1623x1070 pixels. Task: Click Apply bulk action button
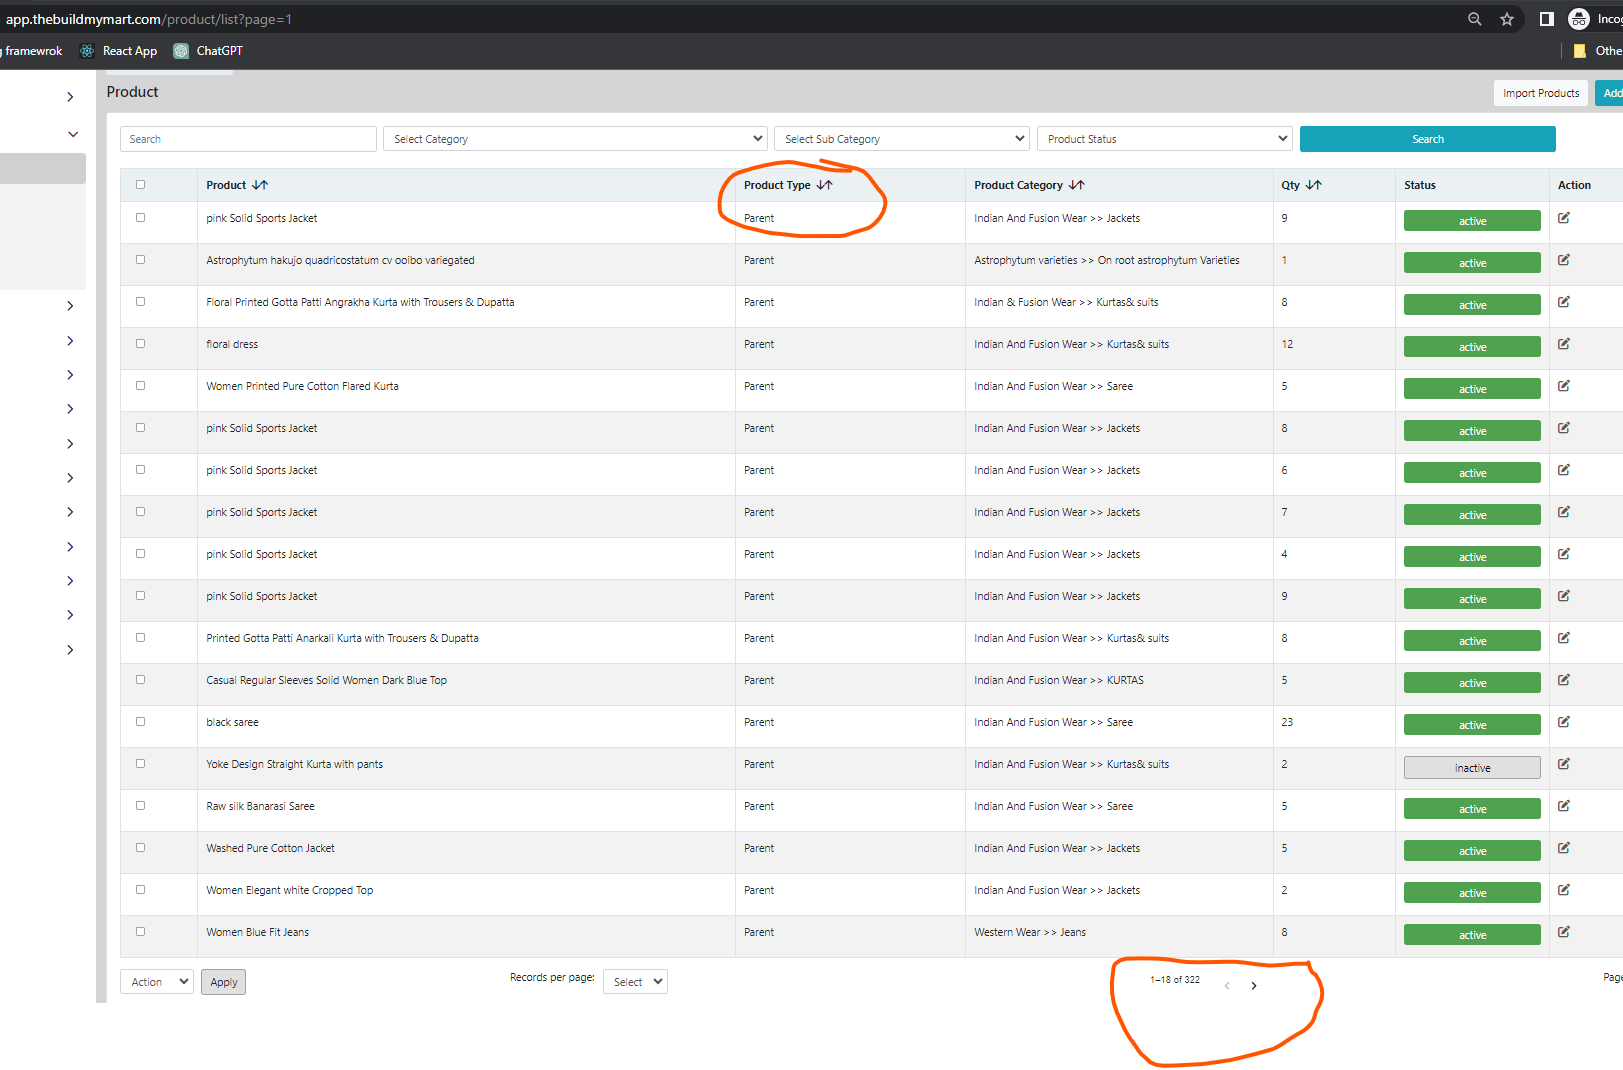coord(224,982)
